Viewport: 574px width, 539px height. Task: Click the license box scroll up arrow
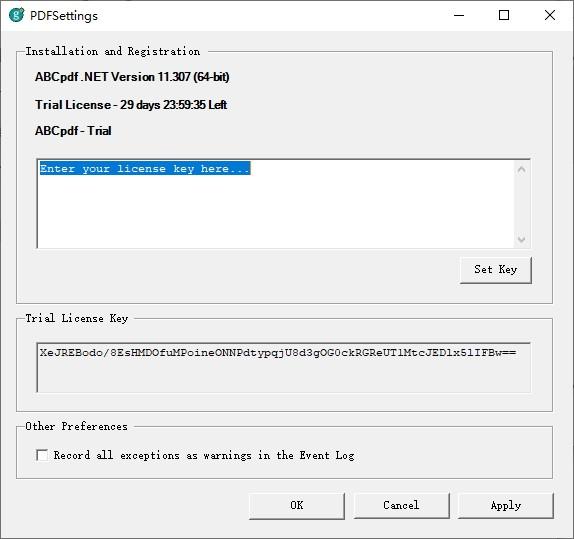click(522, 170)
